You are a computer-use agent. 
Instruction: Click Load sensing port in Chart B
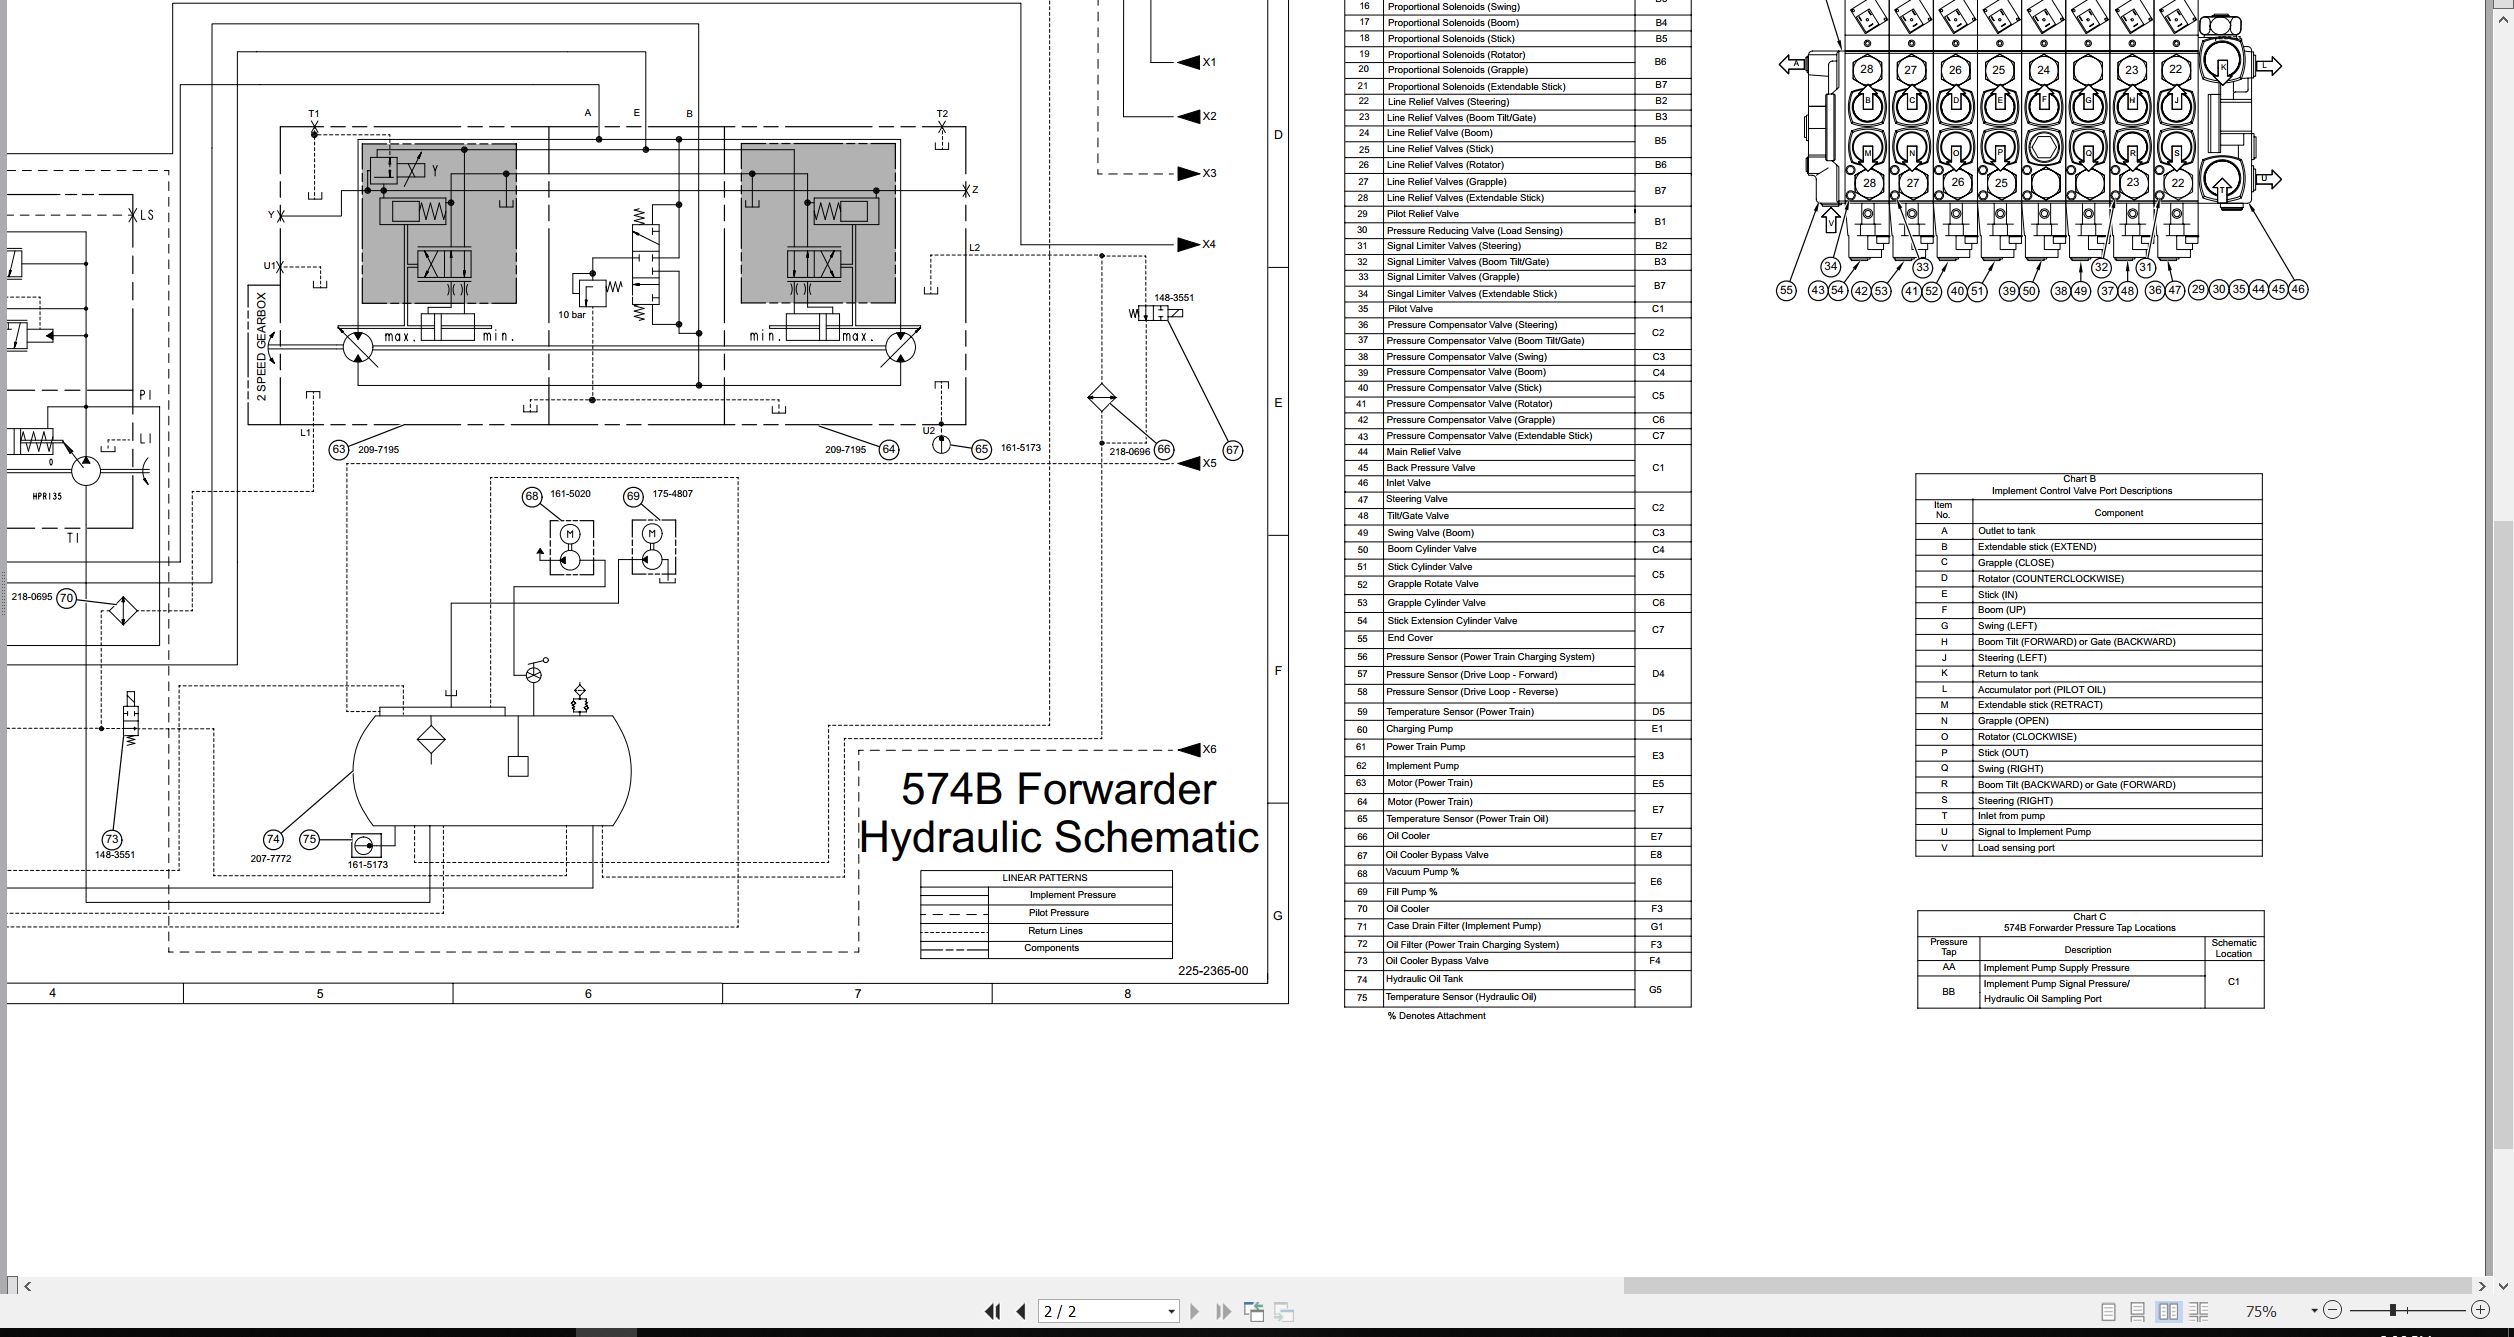(2016, 848)
